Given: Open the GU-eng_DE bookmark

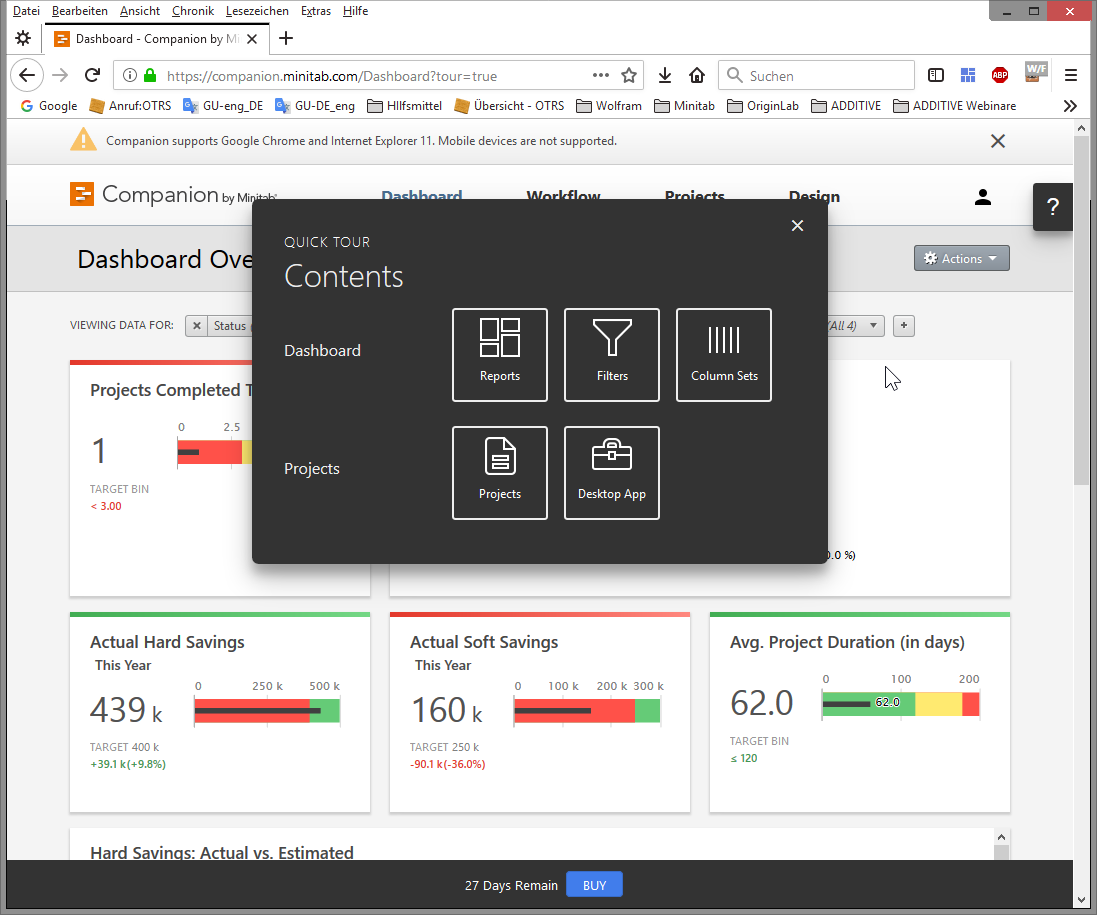Looking at the screenshot, I should [x=223, y=106].
